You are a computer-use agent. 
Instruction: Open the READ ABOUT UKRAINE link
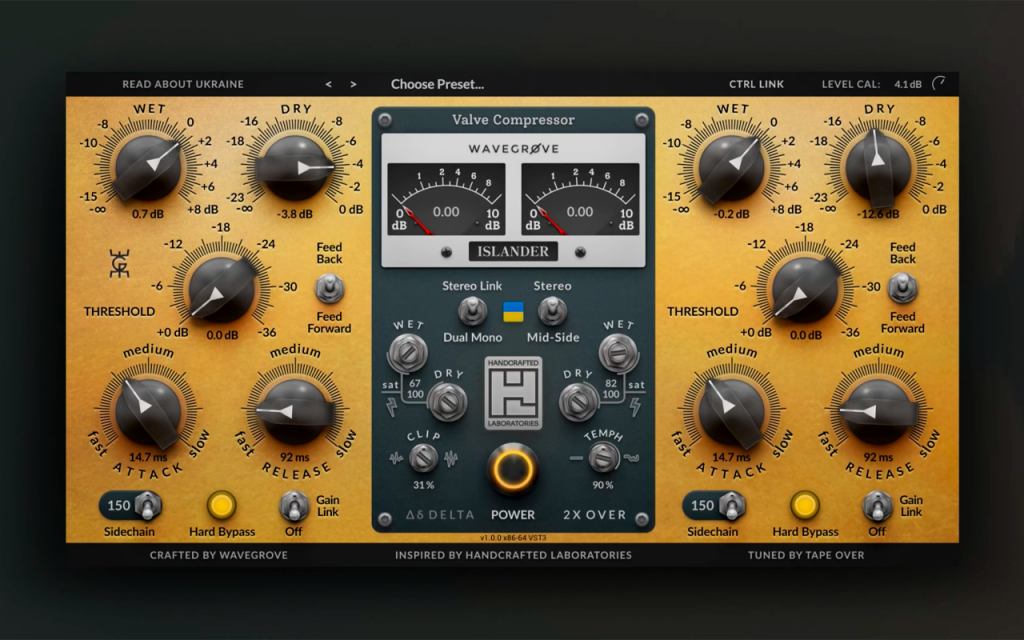(183, 84)
